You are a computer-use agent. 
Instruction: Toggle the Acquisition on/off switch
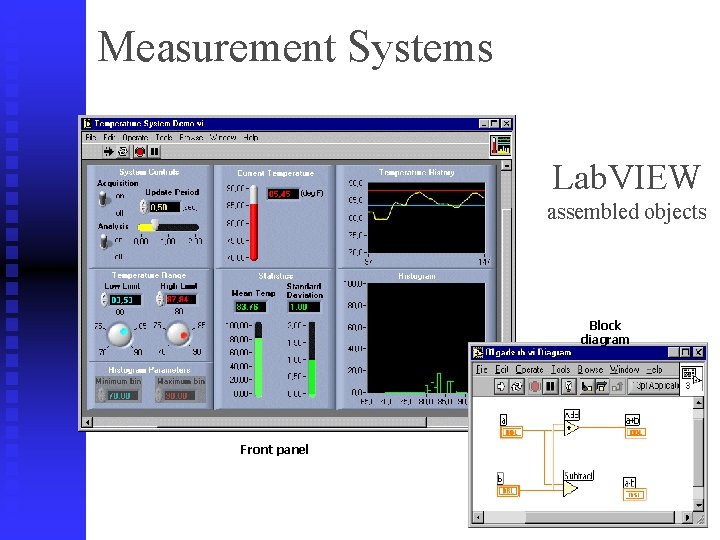pyautogui.click(x=103, y=199)
